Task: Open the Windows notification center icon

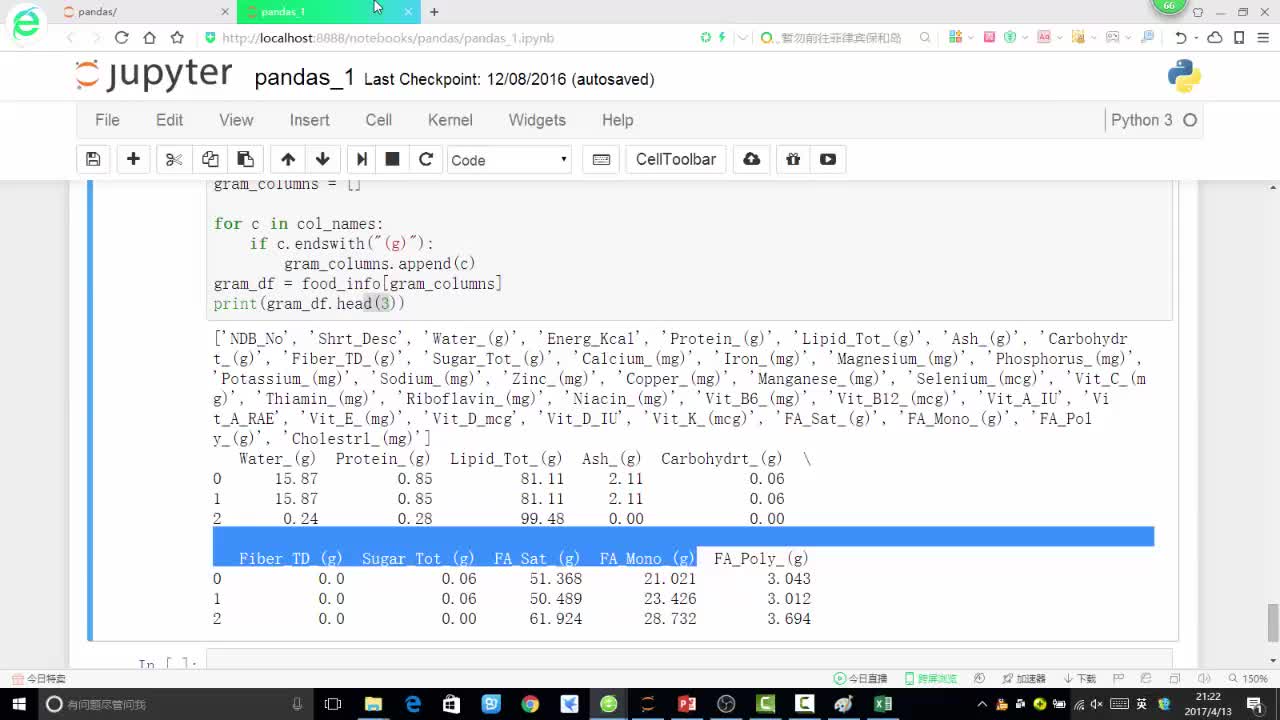Action: [1254, 704]
